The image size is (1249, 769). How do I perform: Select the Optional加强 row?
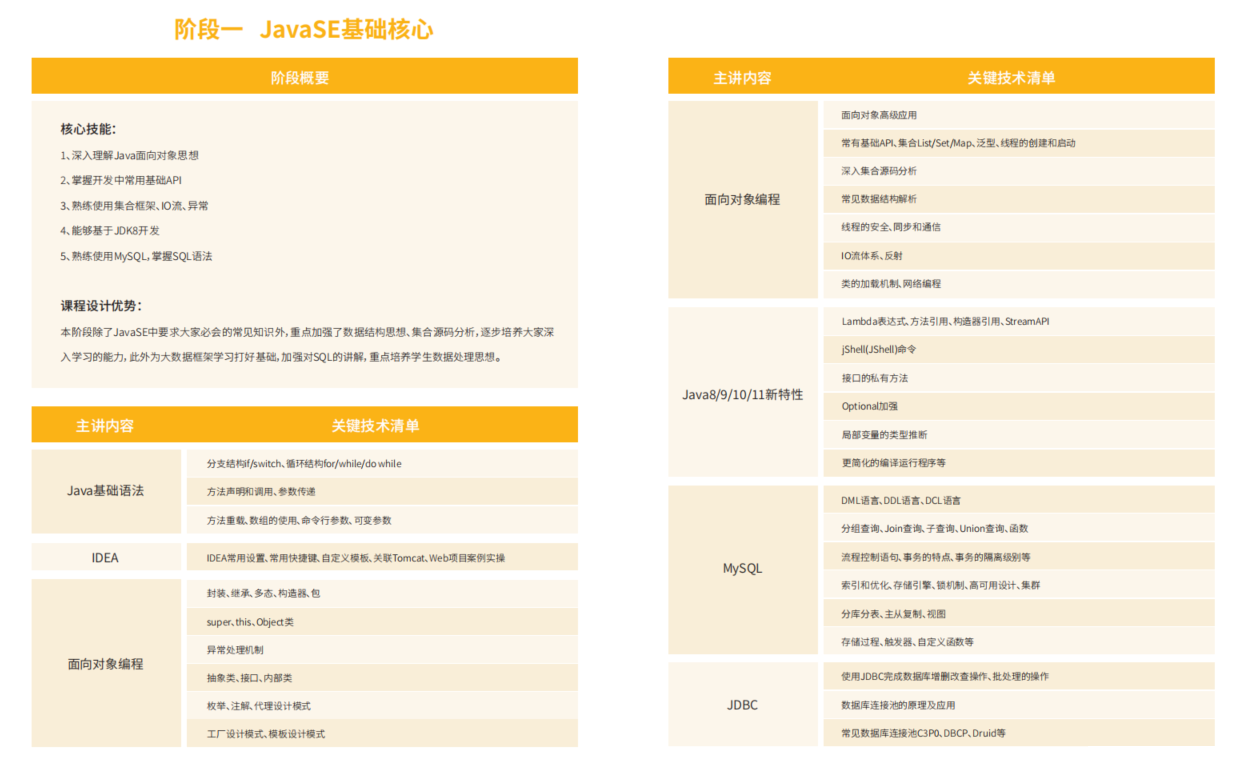pyautogui.click(x=869, y=407)
